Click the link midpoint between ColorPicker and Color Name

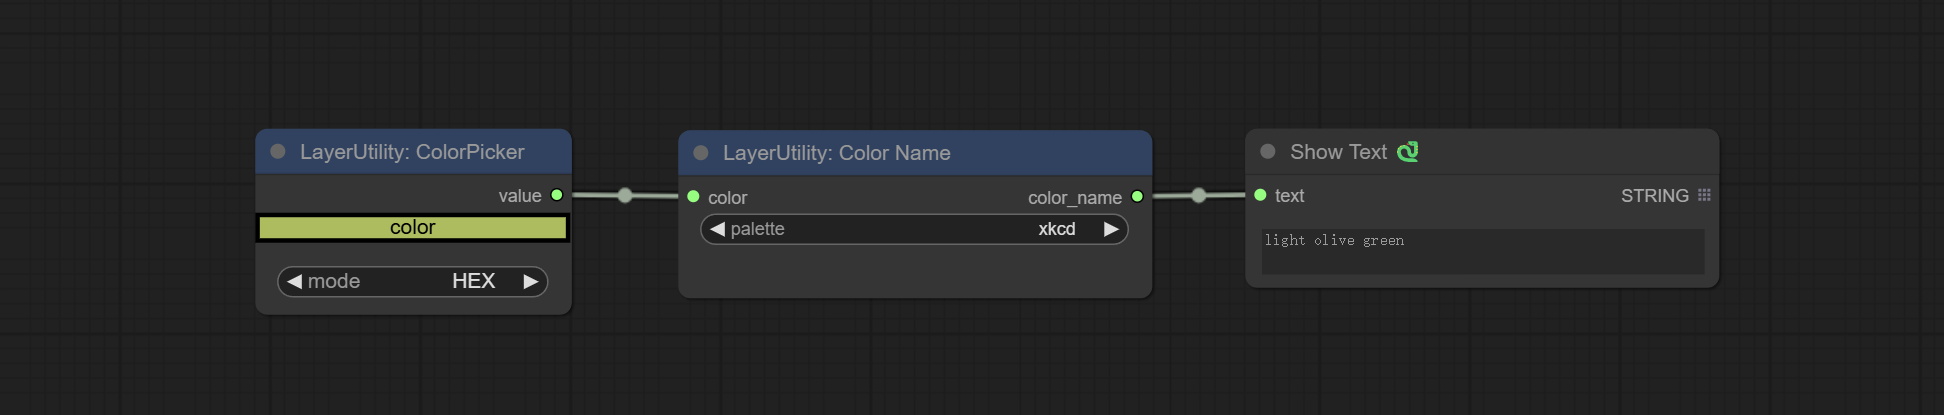point(625,195)
